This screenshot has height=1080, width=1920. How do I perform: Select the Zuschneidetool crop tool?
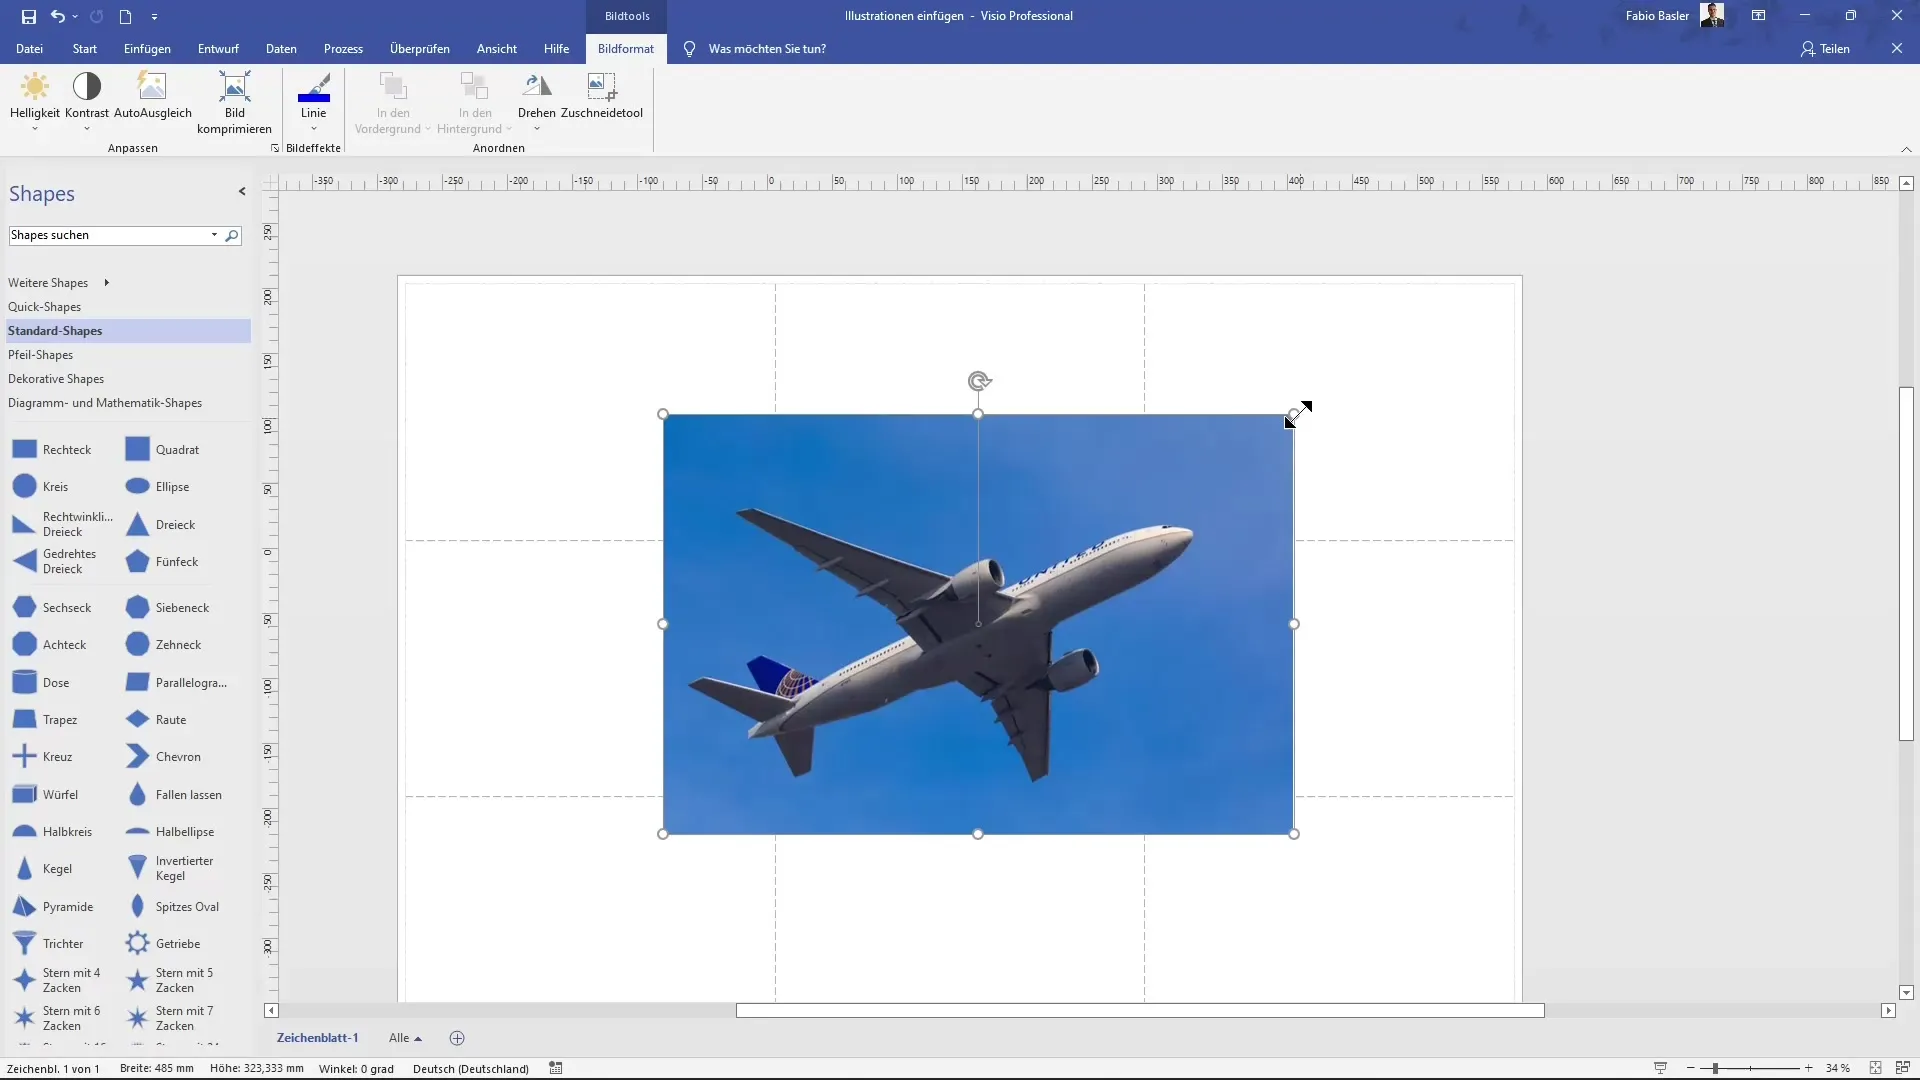pos(602,95)
